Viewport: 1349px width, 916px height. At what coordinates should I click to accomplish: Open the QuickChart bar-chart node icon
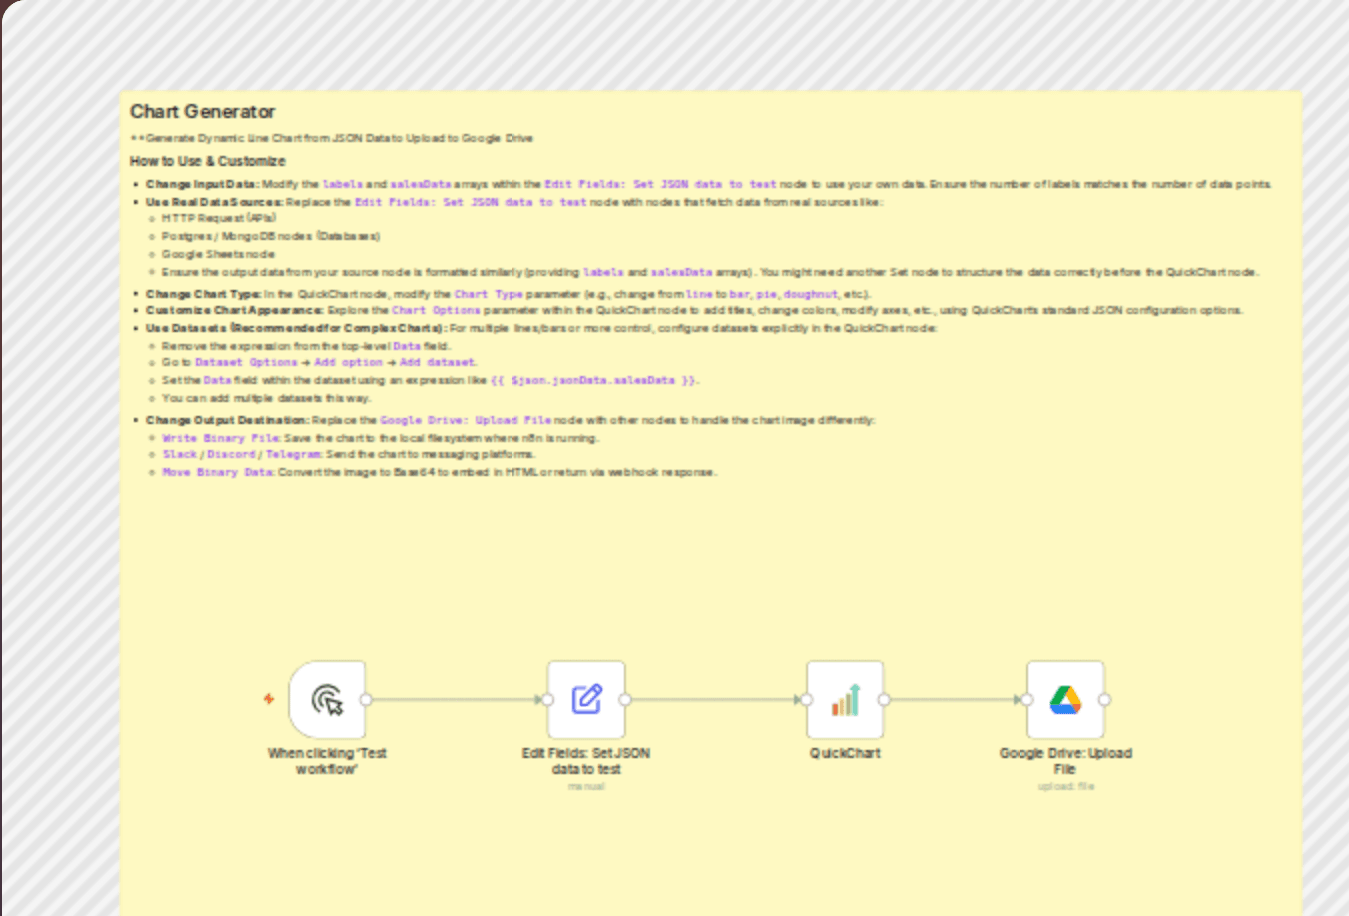[845, 699]
